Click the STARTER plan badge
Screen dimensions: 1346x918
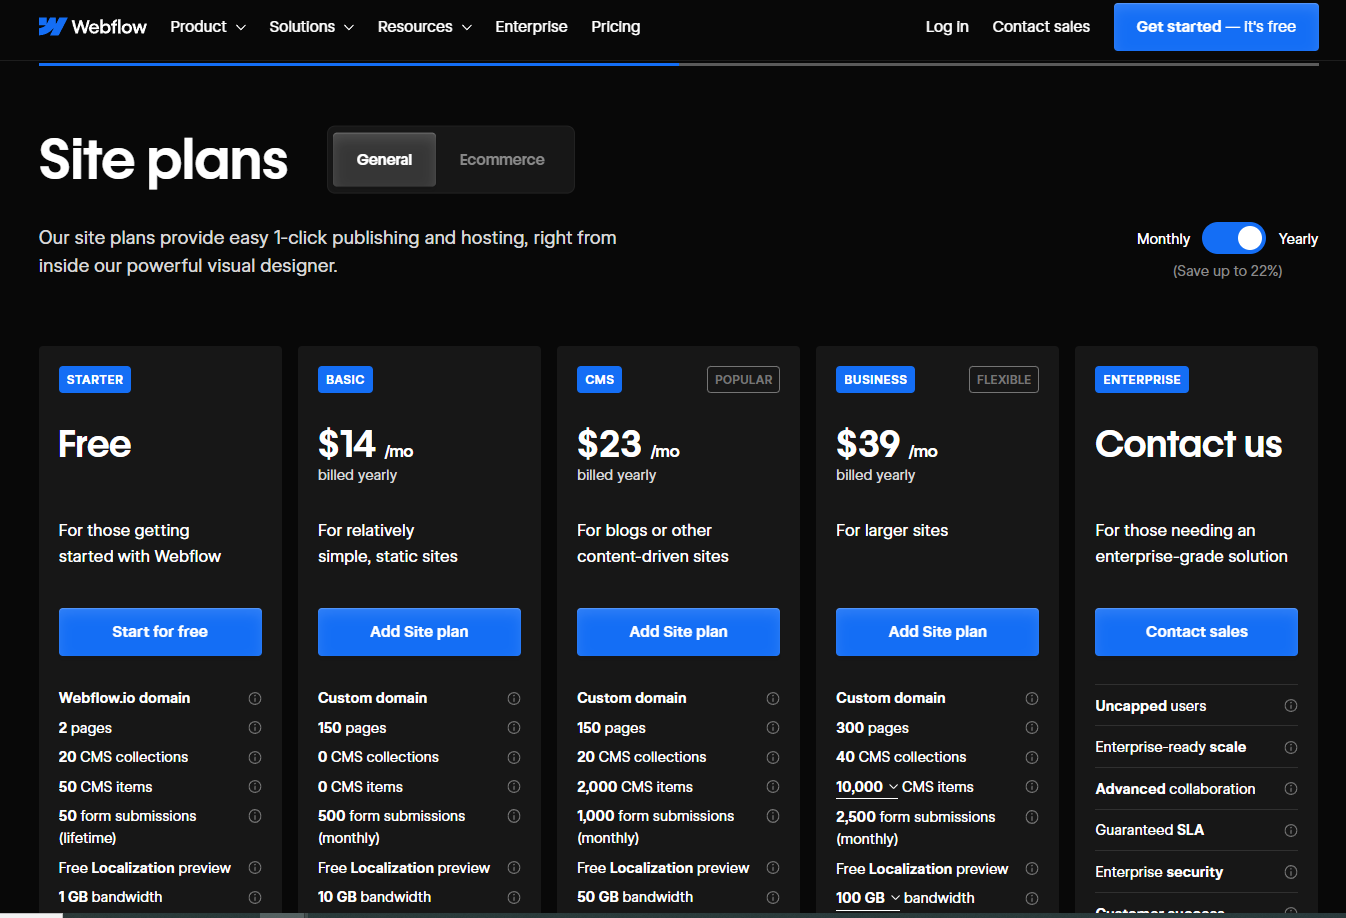[x=95, y=380]
